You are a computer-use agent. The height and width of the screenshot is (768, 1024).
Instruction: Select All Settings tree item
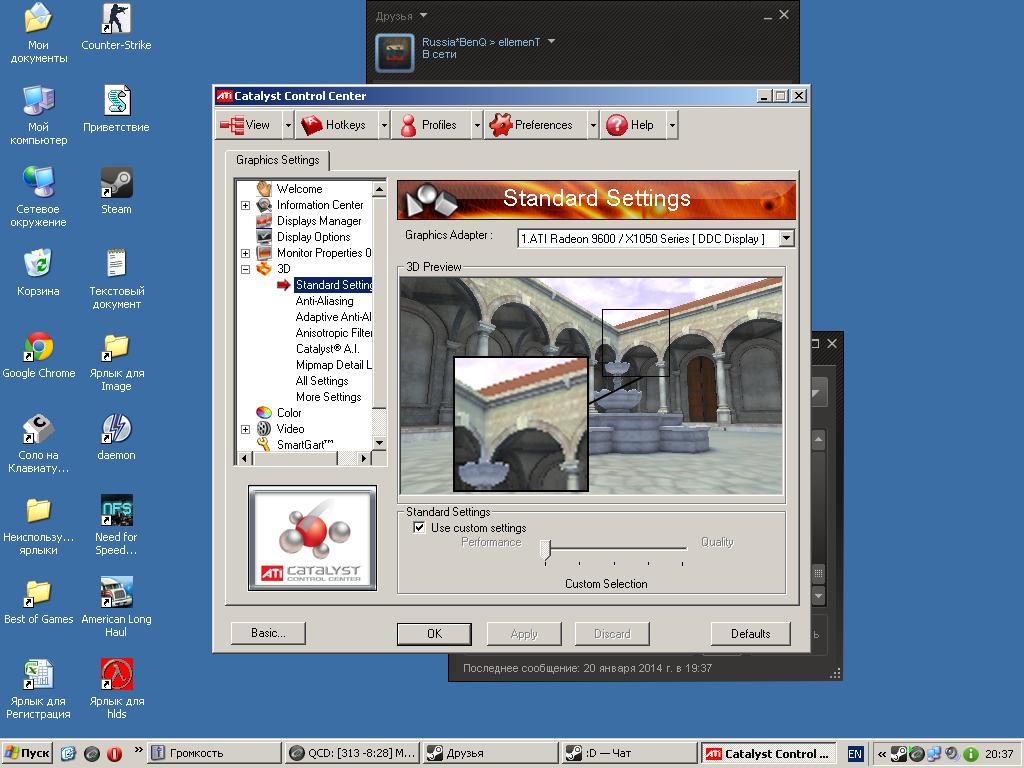[x=322, y=381]
